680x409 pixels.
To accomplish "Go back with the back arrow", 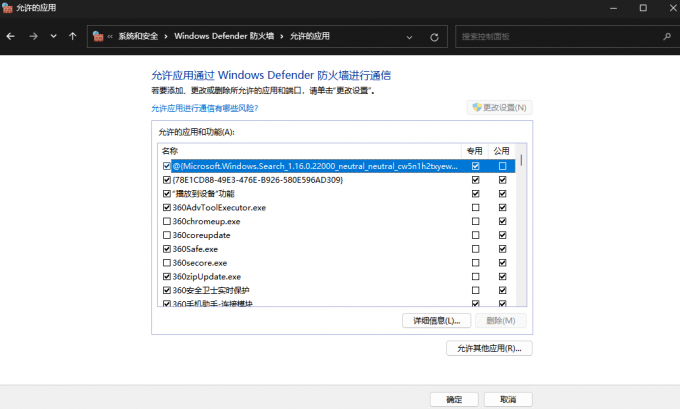I will [x=11, y=36].
